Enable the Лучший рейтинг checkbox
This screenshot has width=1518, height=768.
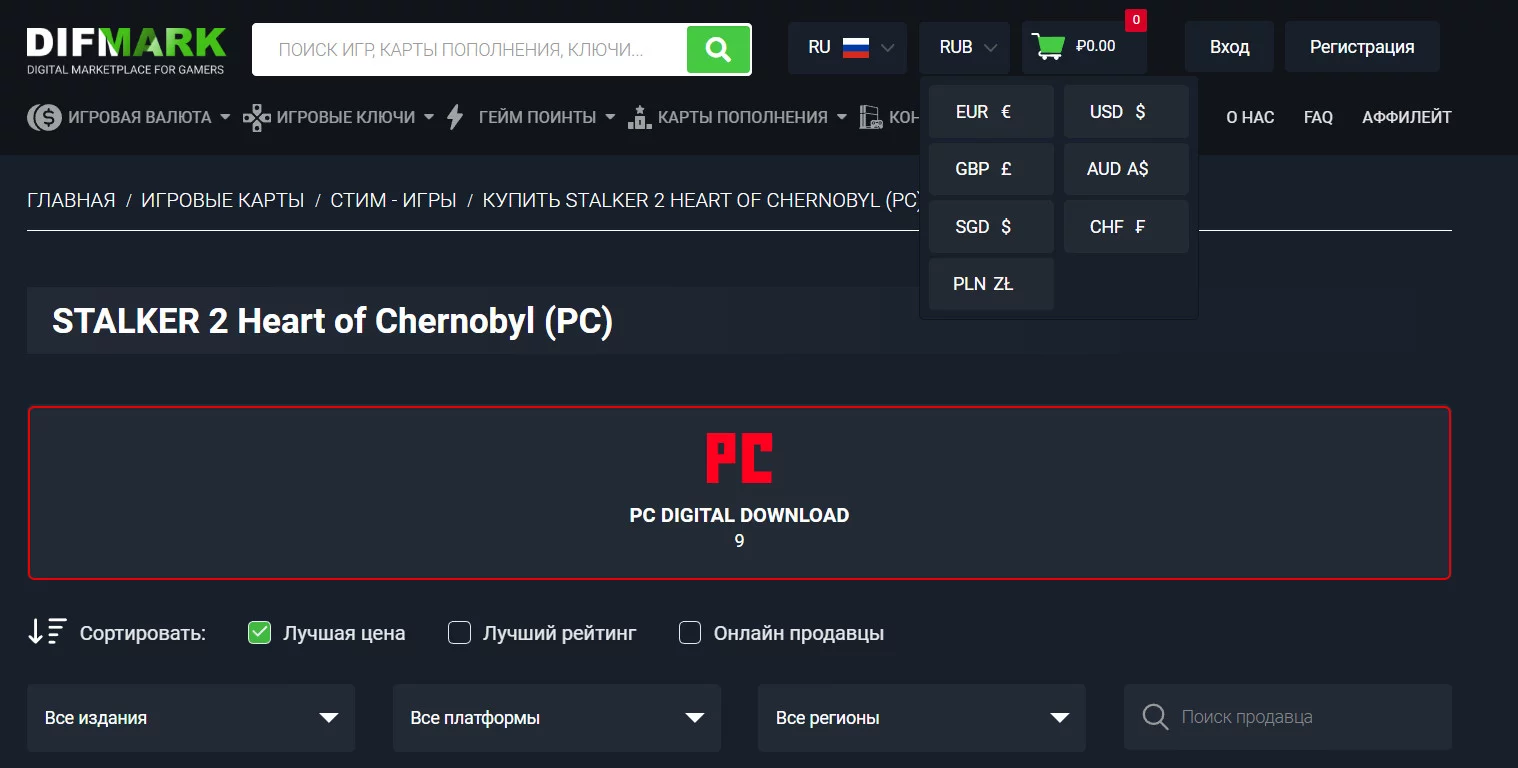459,633
